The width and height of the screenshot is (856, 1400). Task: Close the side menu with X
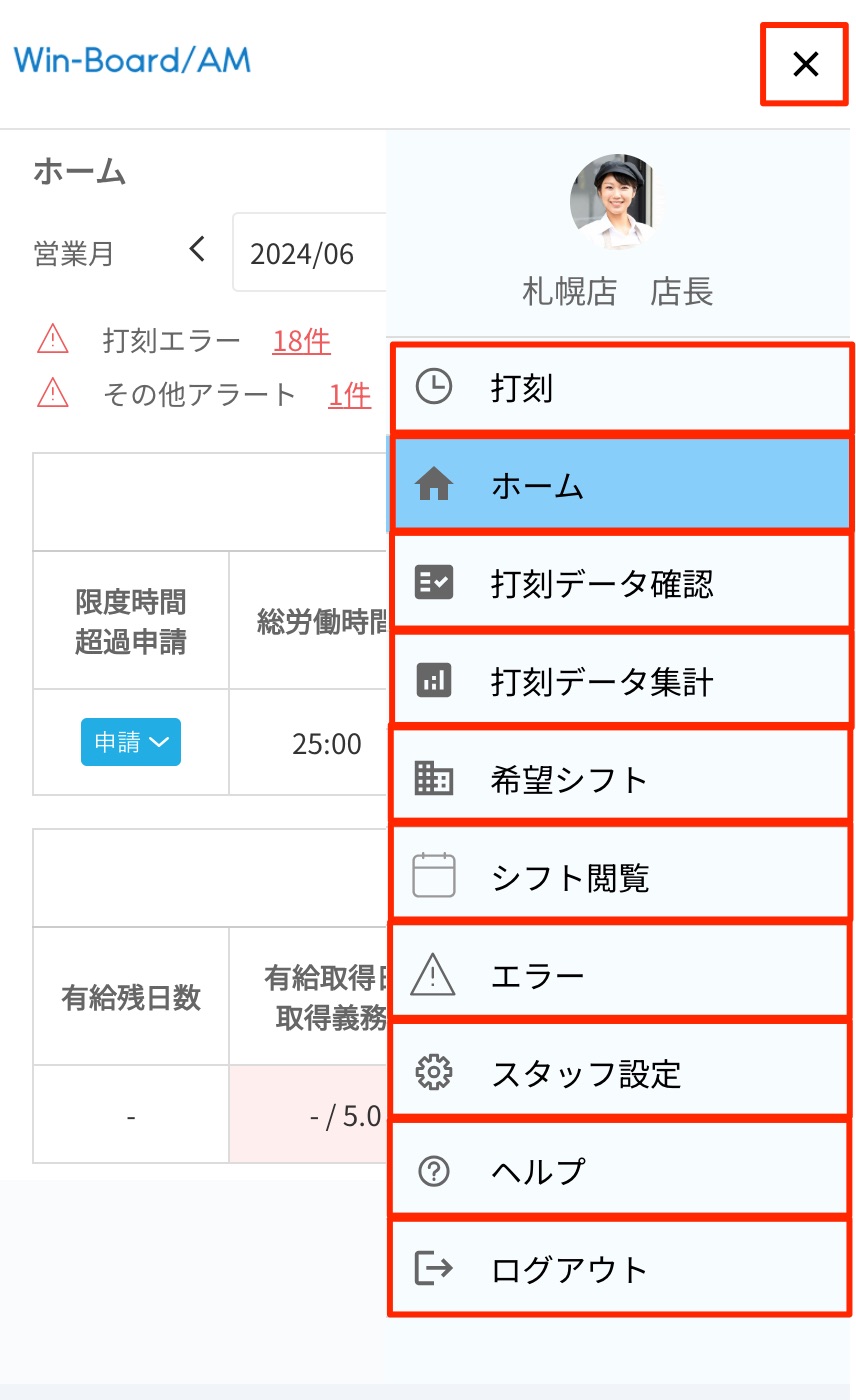[x=804, y=64]
